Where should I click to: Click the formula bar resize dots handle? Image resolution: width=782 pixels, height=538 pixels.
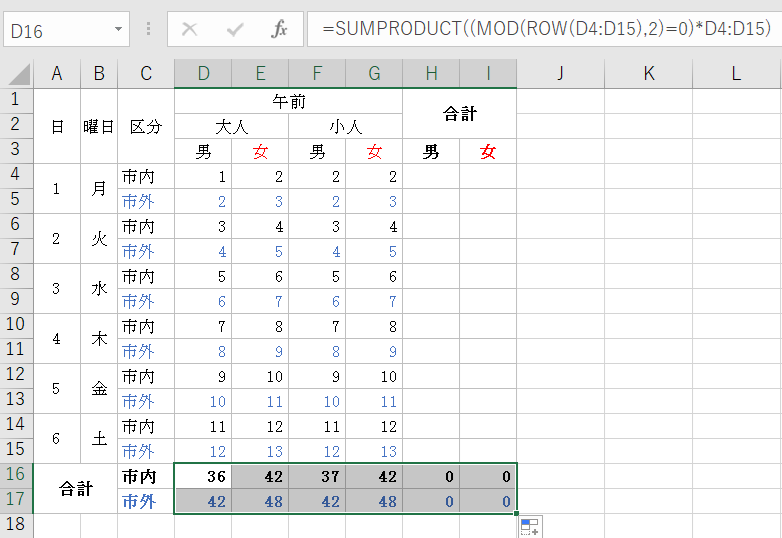[x=148, y=29]
